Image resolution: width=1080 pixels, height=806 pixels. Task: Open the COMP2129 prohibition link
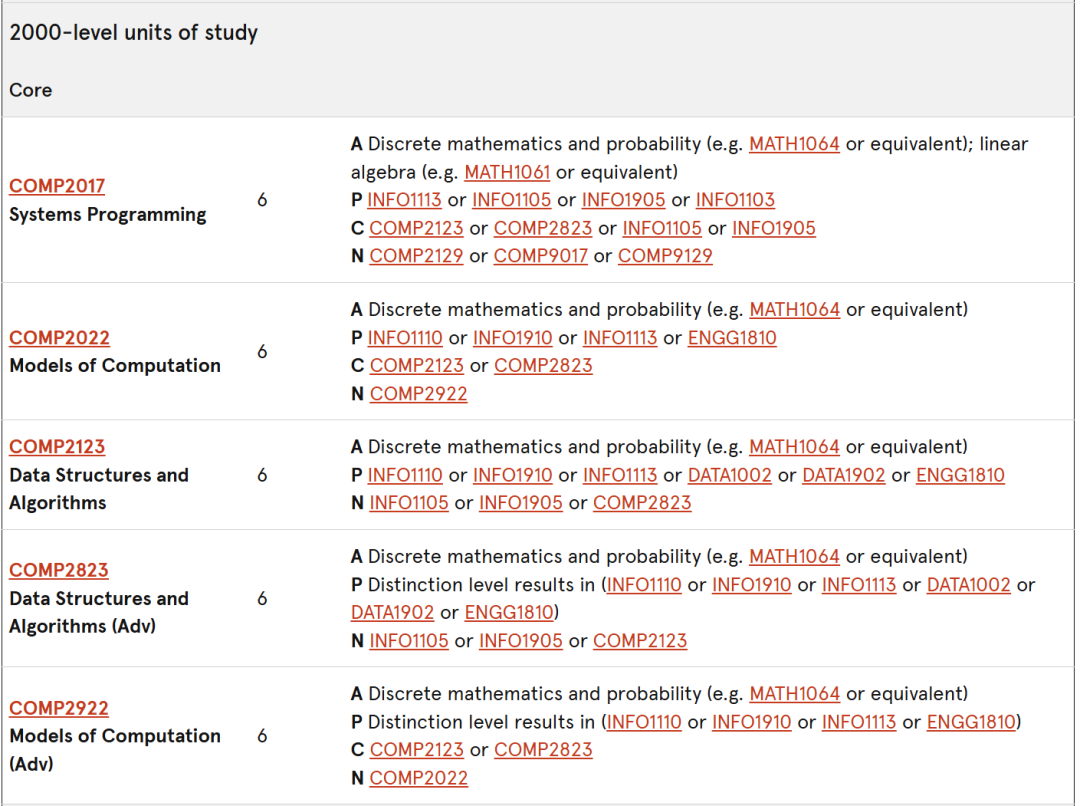coord(416,256)
